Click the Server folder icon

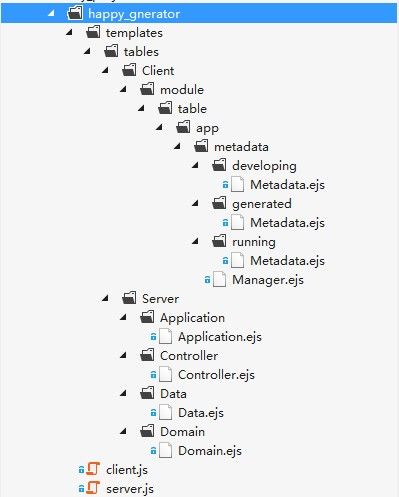129,298
